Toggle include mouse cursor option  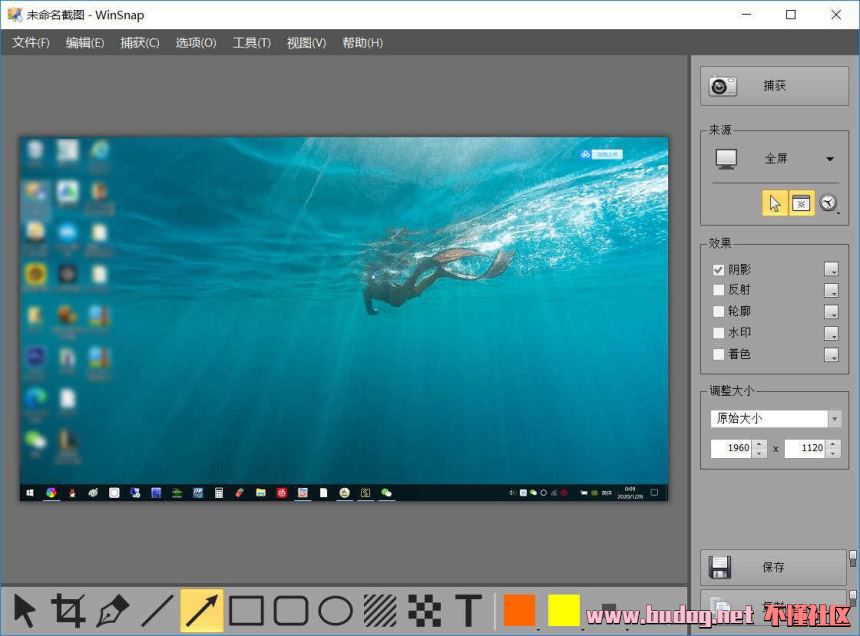pos(774,203)
